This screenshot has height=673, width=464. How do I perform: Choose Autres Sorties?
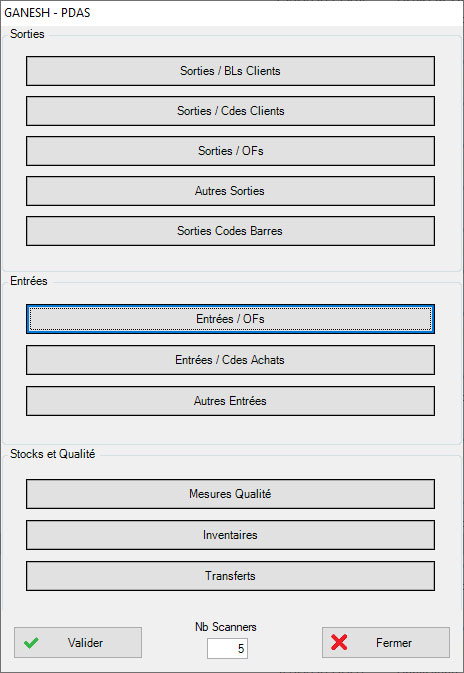230,191
